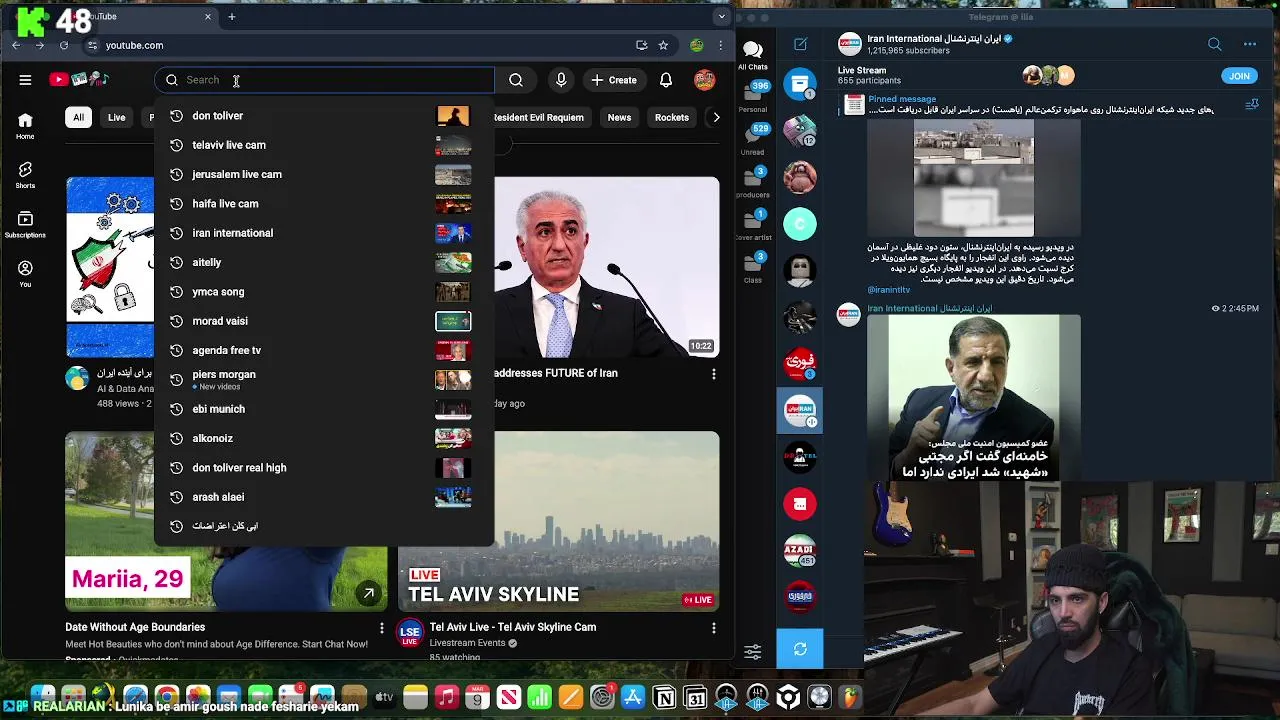Viewport: 1280px width, 720px height.
Task: Open the Unread folder in Telegram
Action: (753, 140)
